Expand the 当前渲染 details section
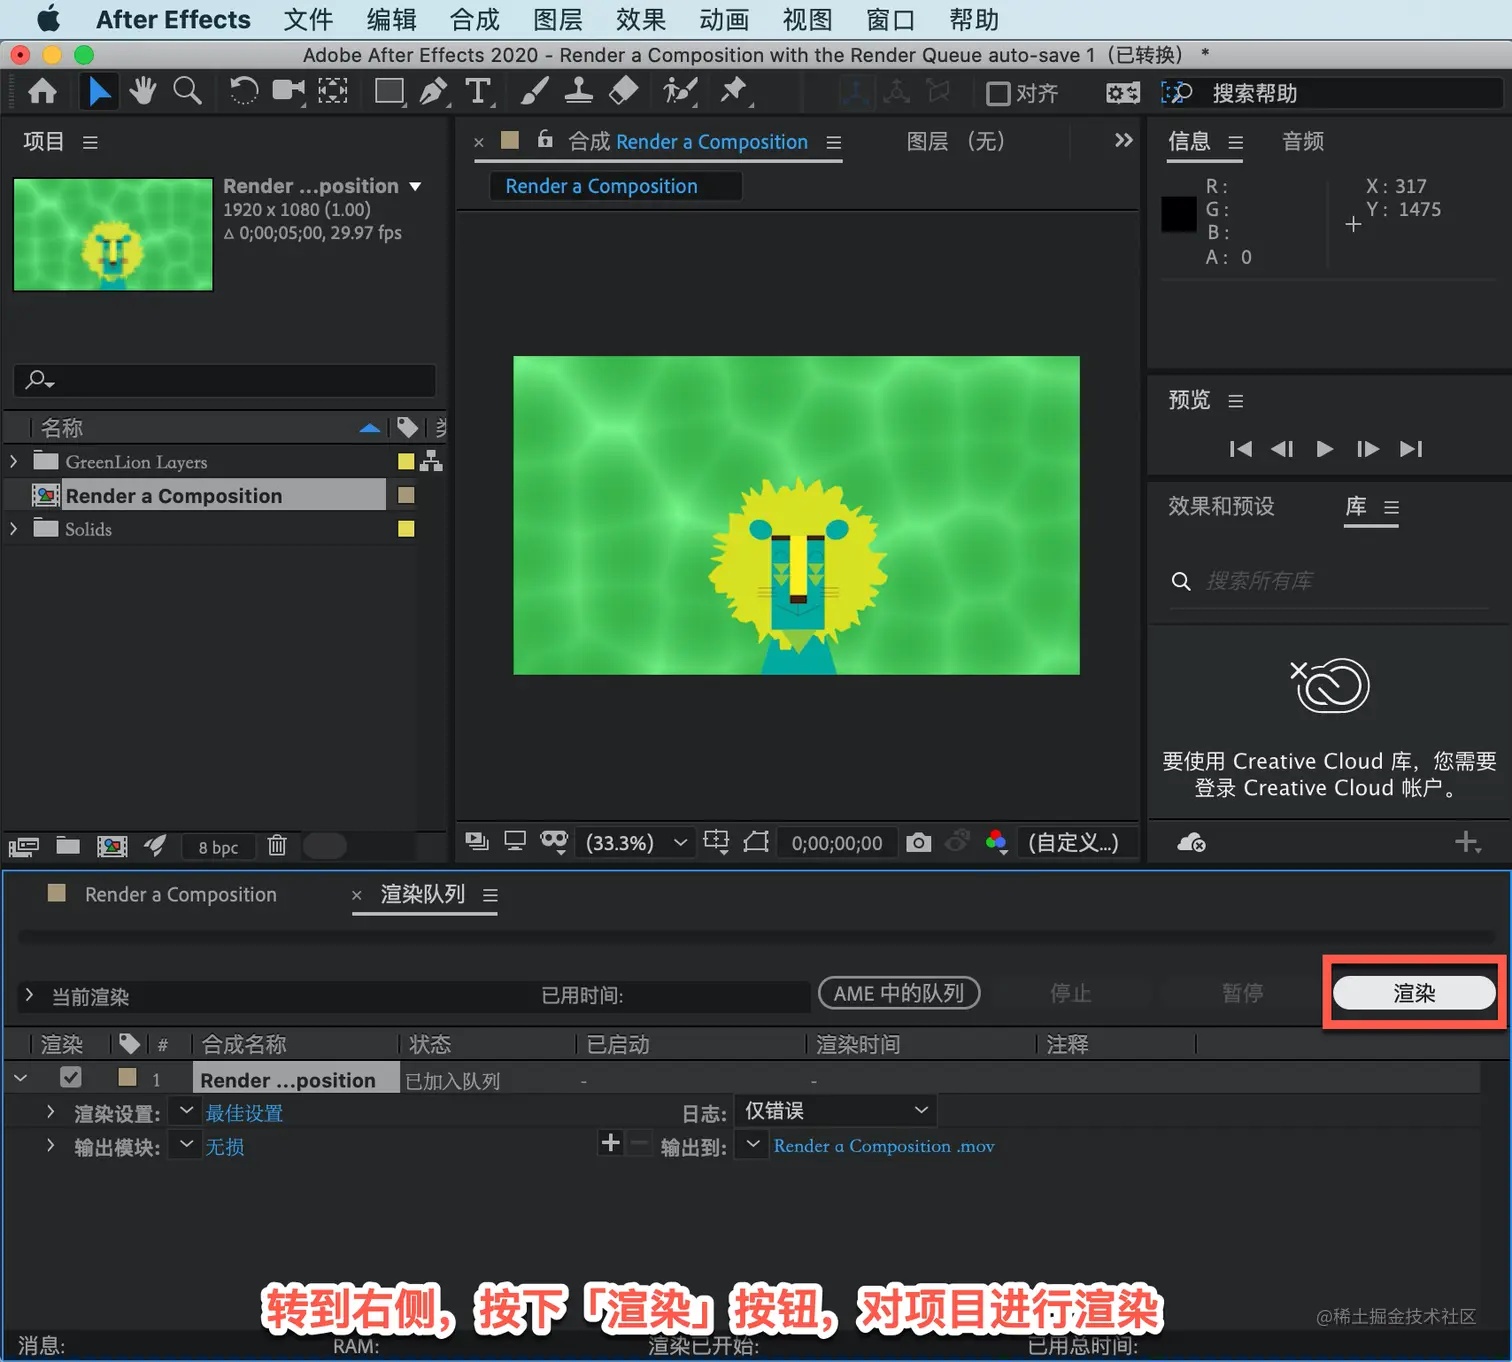Image resolution: width=1512 pixels, height=1362 pixels. [29, 995]
